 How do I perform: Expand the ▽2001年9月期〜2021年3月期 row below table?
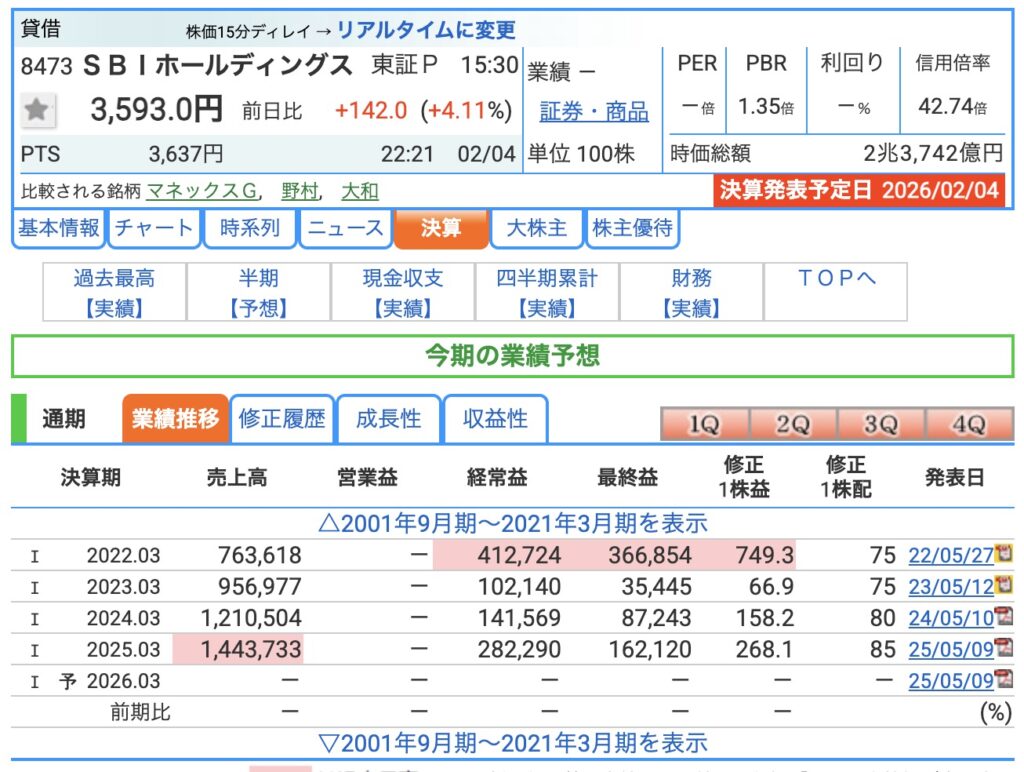512,743
